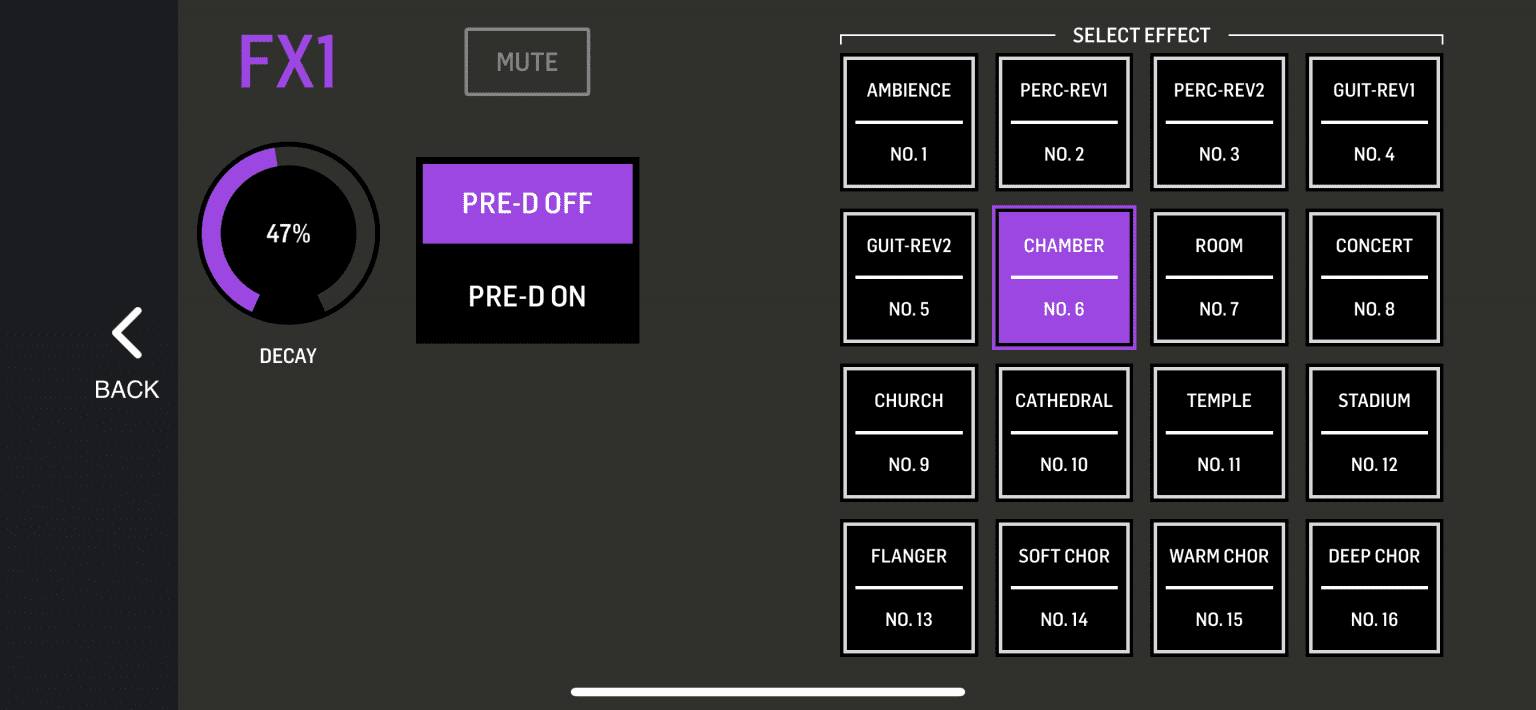Switch to the Room effect
Image resolution: width=1536 pixels, height=710 pixels.
(1219, 277)
